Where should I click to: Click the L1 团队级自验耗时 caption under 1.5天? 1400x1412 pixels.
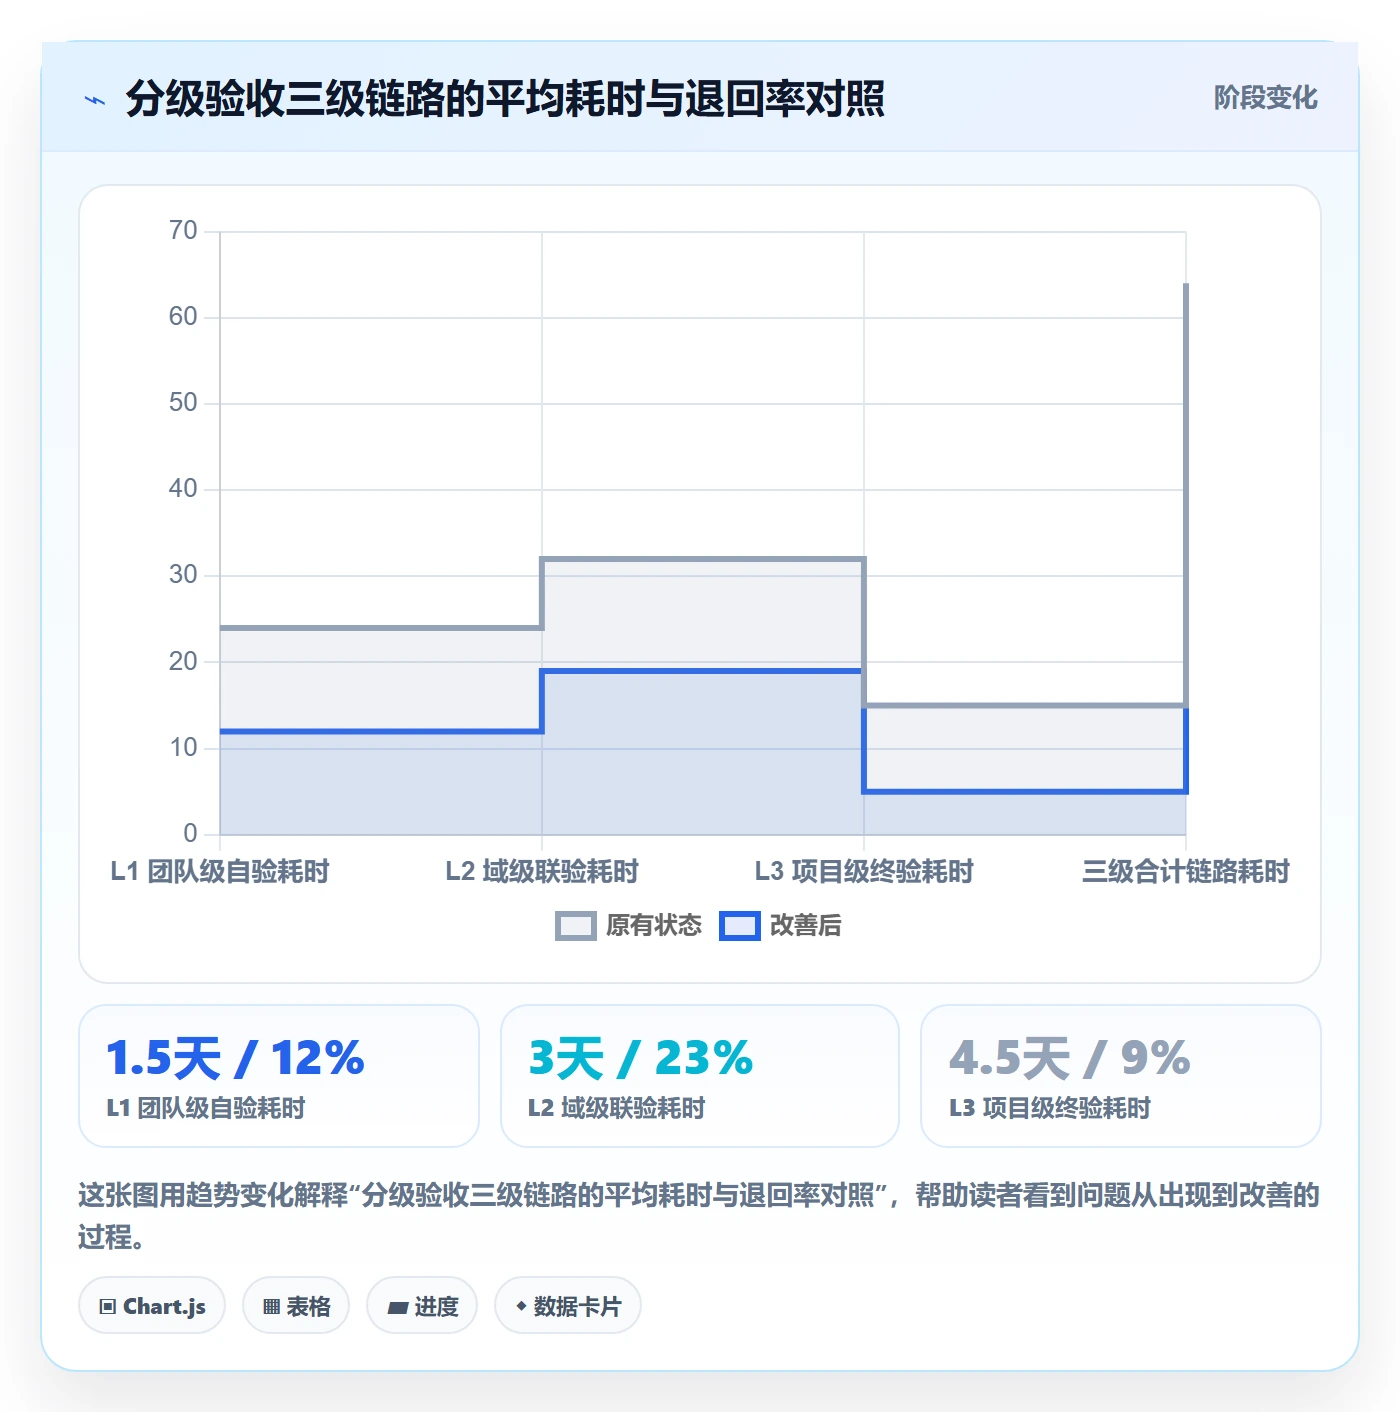click(206, 1108)
